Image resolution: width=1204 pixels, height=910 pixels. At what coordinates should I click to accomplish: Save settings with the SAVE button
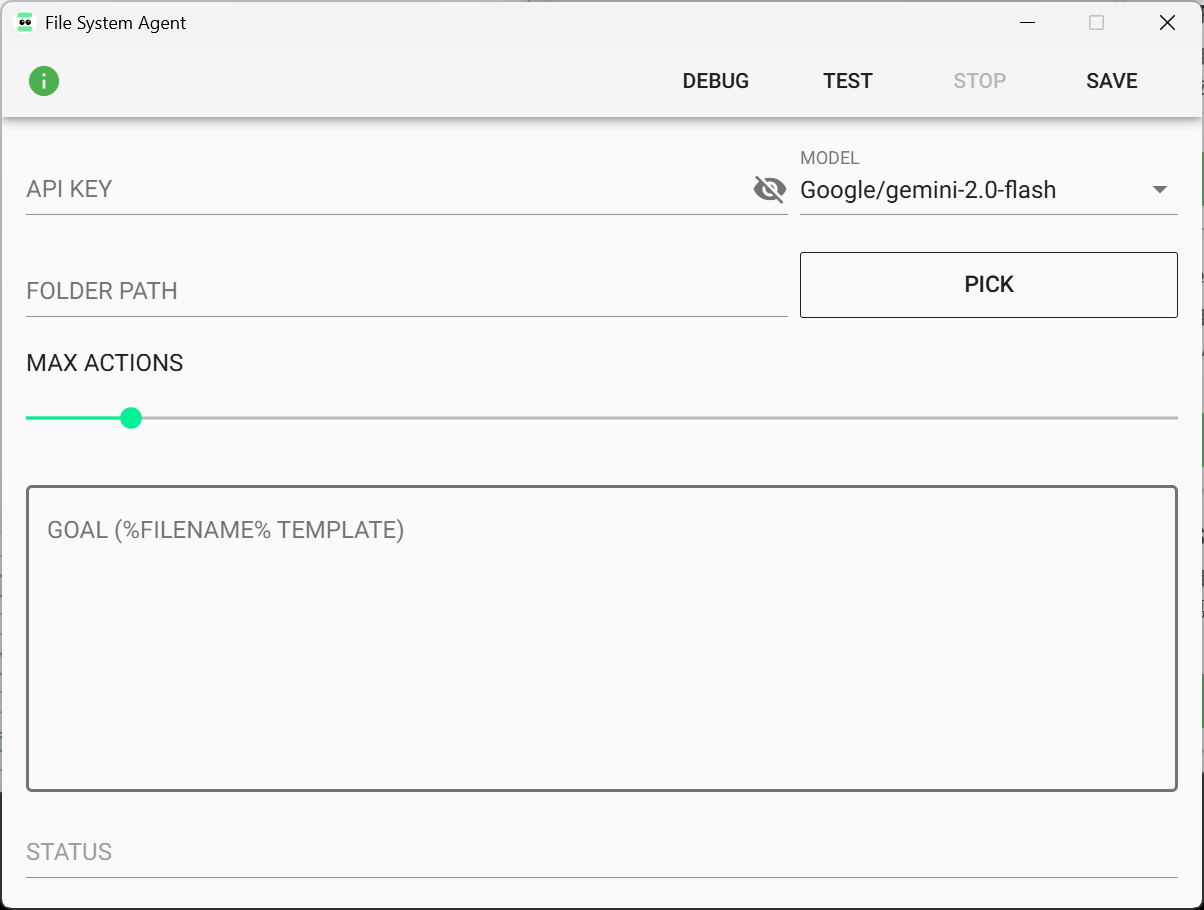click(x=1112, y=81)
